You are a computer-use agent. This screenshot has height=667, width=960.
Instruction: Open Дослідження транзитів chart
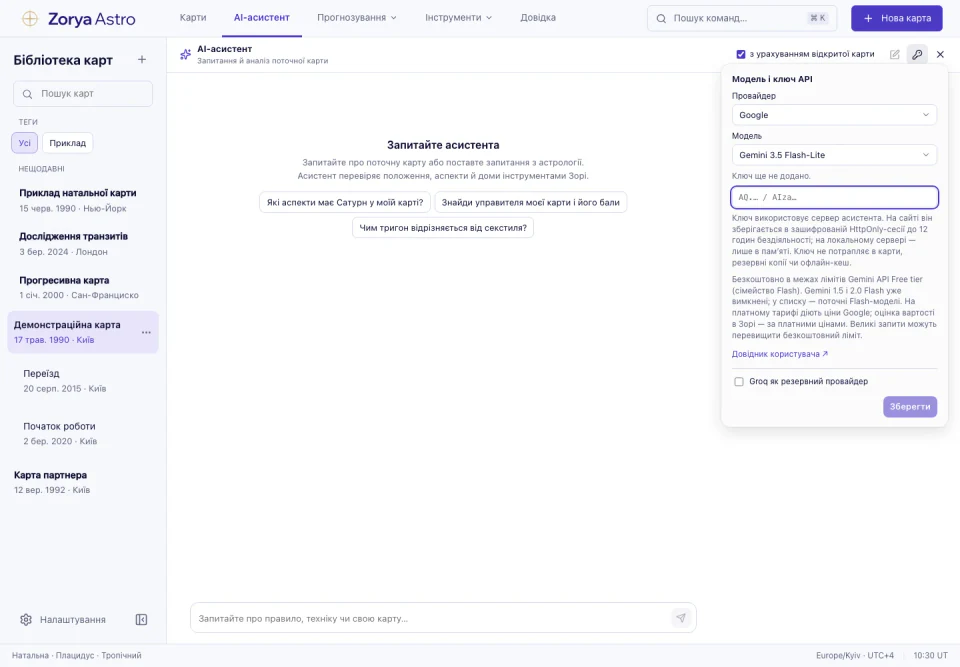point(83,244)
